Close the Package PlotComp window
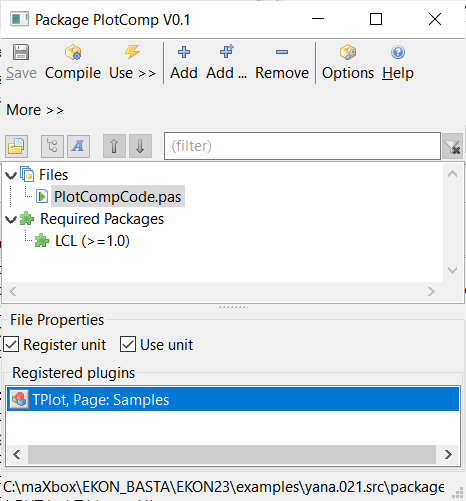The height and width of the screenshot is (501, 466). click(x=435, y=19)
